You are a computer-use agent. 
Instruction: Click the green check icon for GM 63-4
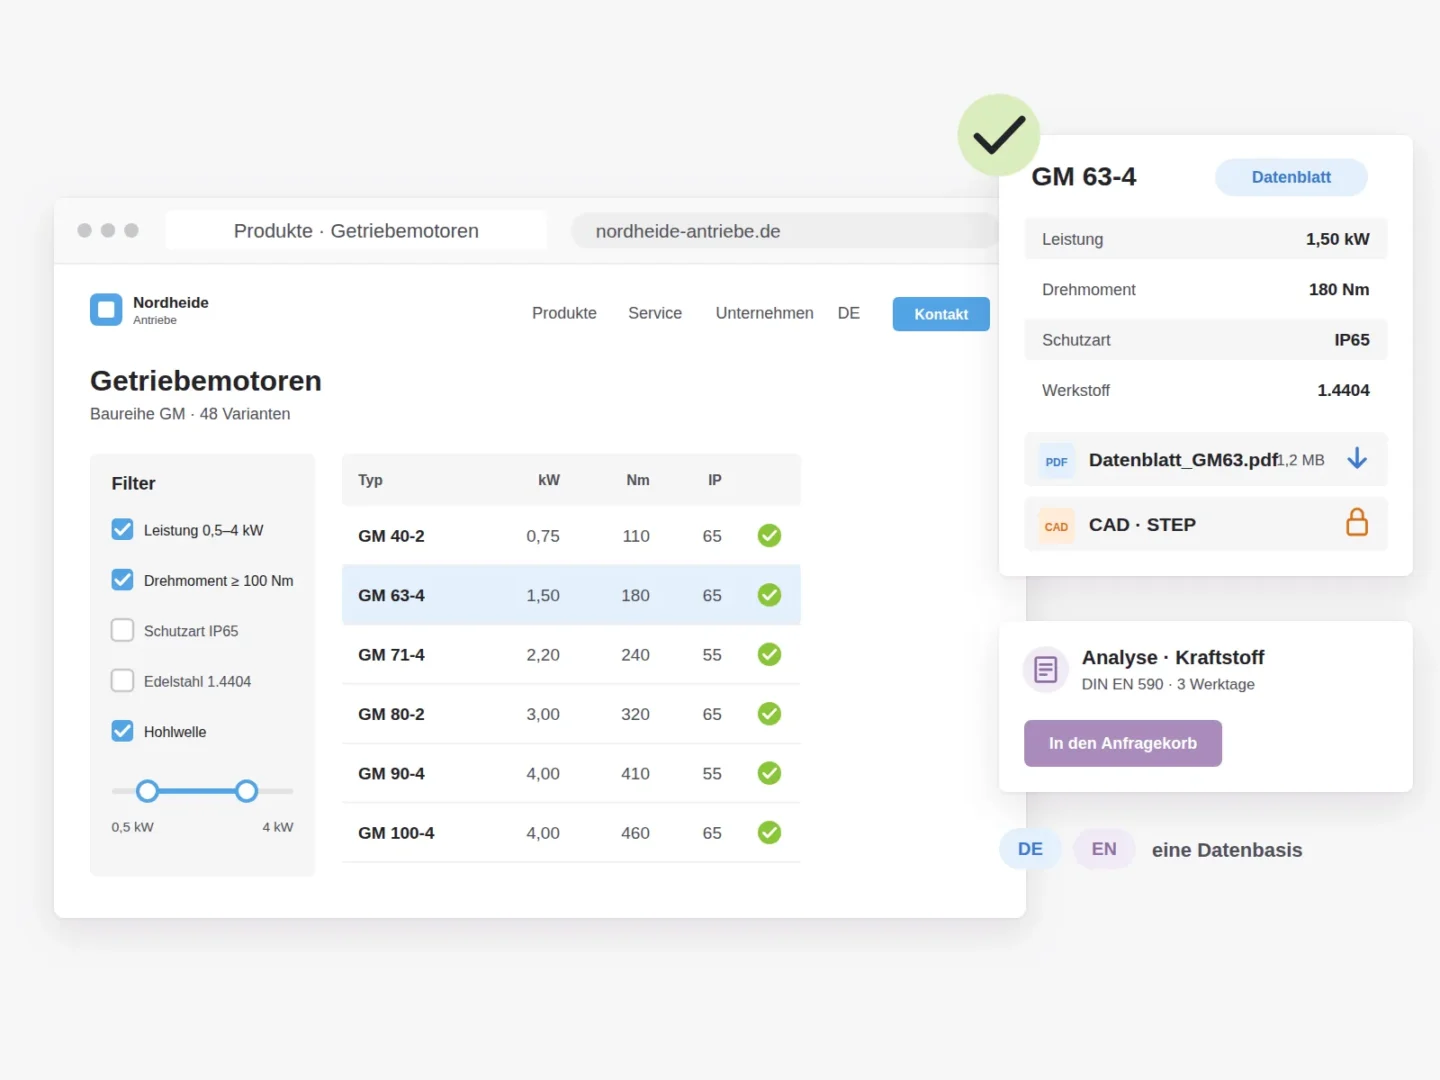pyautogui.click(x=769, y=595)
